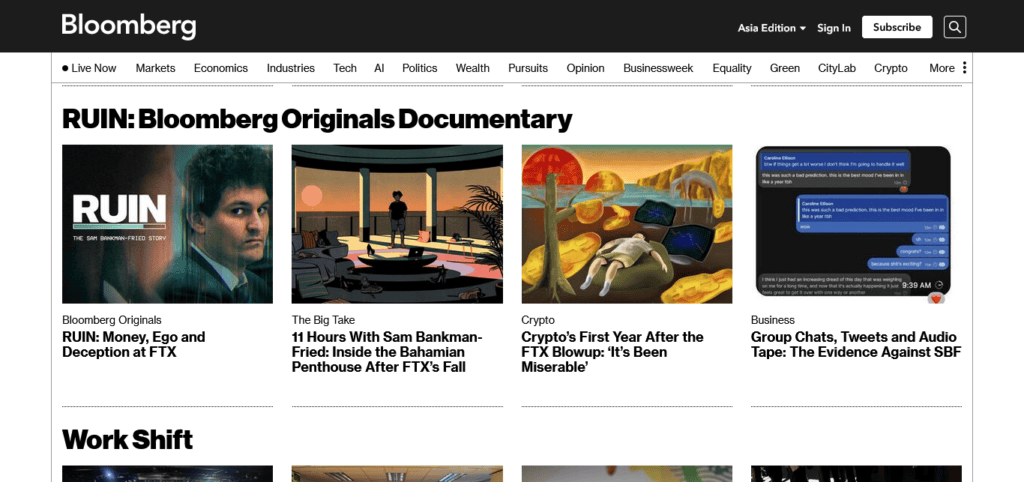This screenshot has width=1024, height=482.
Task: Click the Sign In link
Action: pyautogui.click(x=834, y=28)
